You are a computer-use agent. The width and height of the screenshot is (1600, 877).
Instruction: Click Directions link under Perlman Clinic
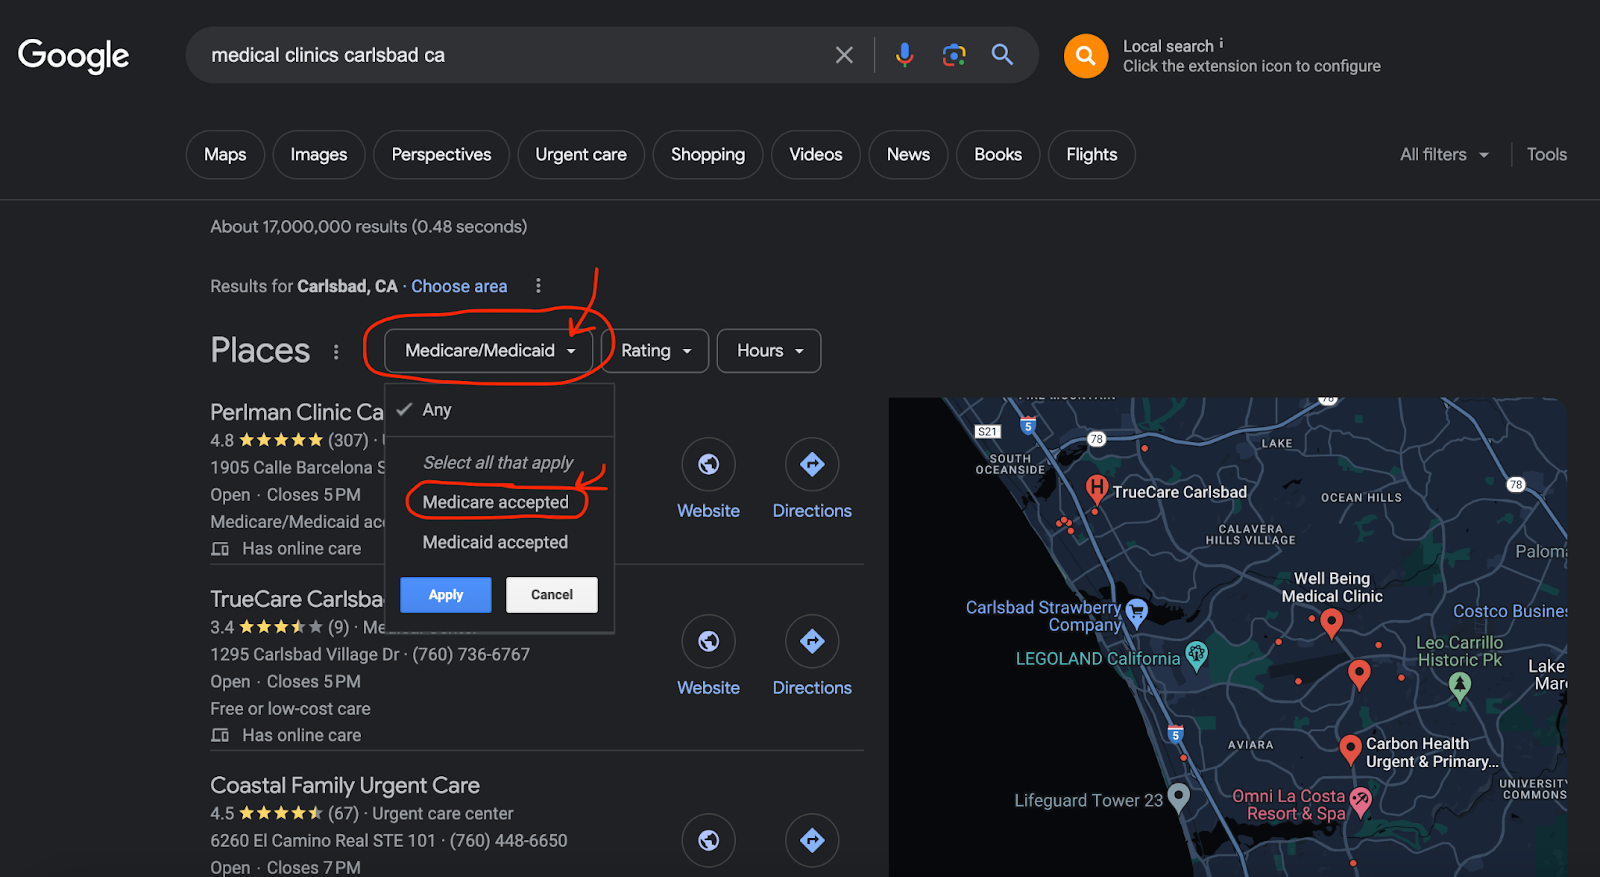812,511
